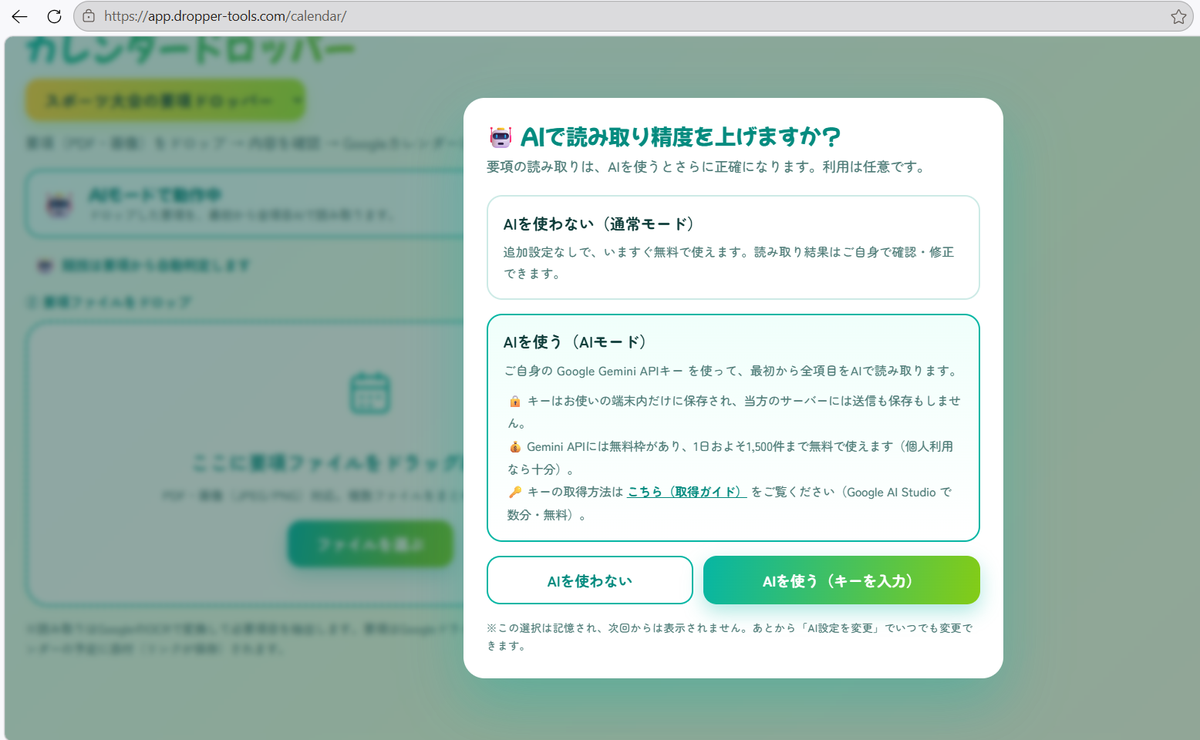Choose the AIを使う（AIモード） option card
This screenshot has height=740, width=1200.
[x=733, y=428]
